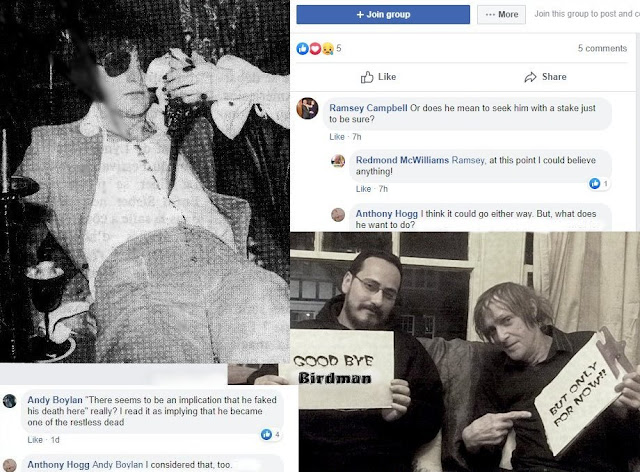View the 4 likes on Andy Boylan's comment
Screen dimensions: 640x472
pos(271,434)
